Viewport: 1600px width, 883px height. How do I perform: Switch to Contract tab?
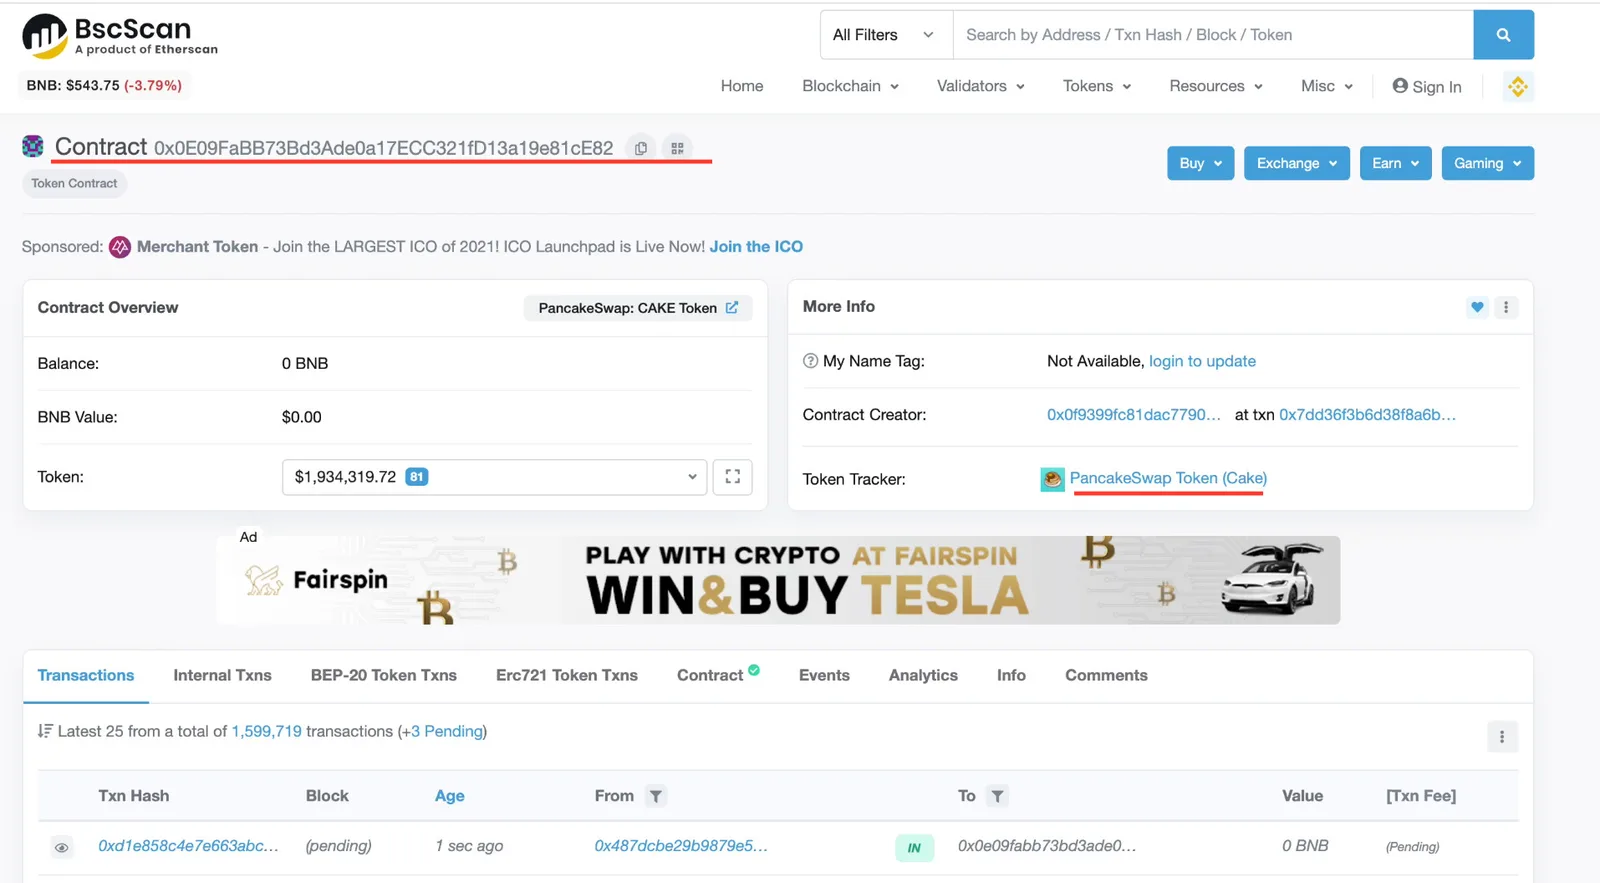pos(710,676)
